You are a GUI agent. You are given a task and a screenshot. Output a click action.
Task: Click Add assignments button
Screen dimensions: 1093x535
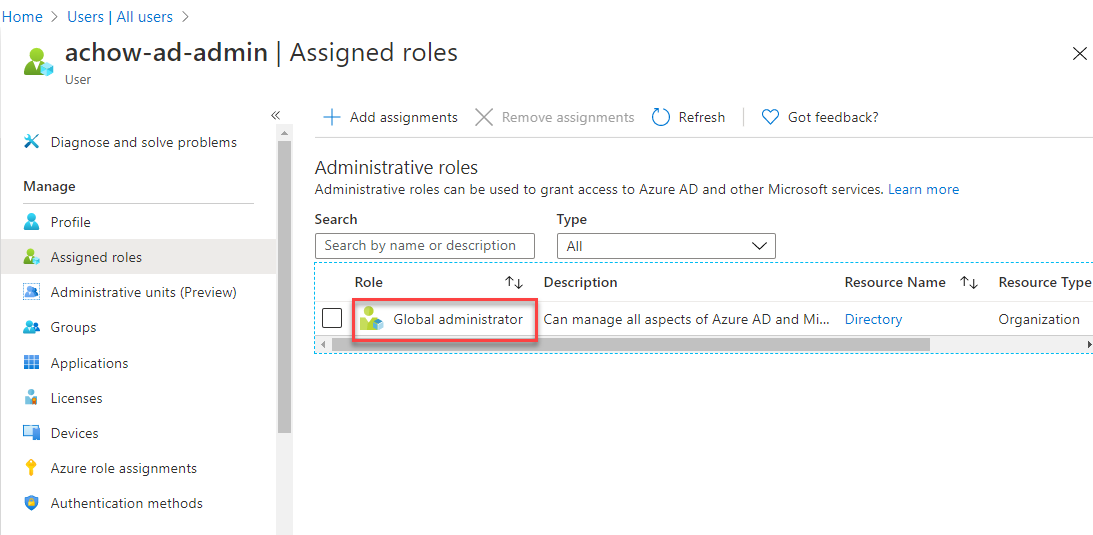(x=390, y=117)
